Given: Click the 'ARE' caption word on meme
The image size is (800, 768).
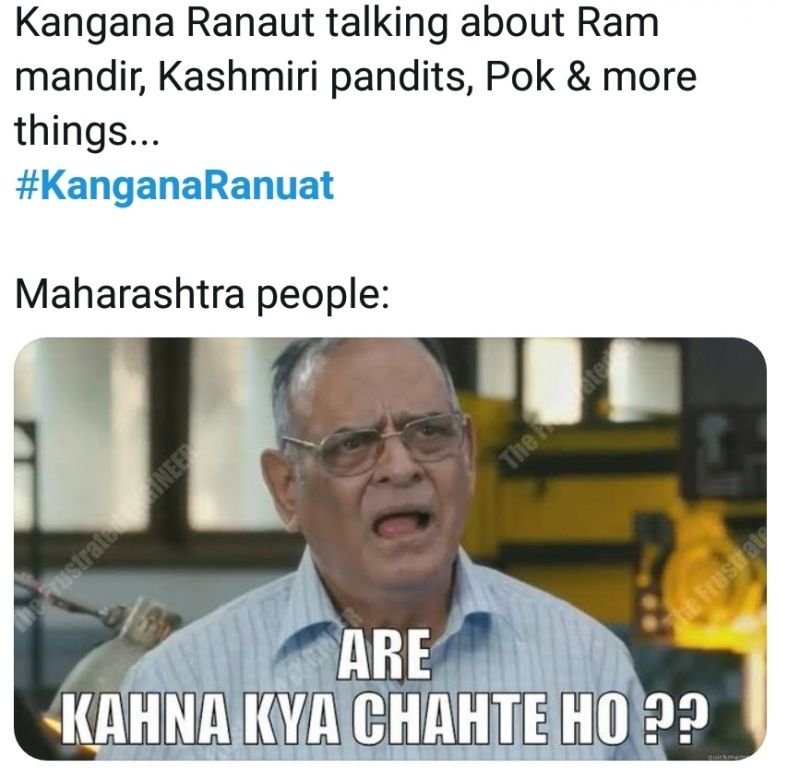Looking at the screenshot, I should point(384,656).
